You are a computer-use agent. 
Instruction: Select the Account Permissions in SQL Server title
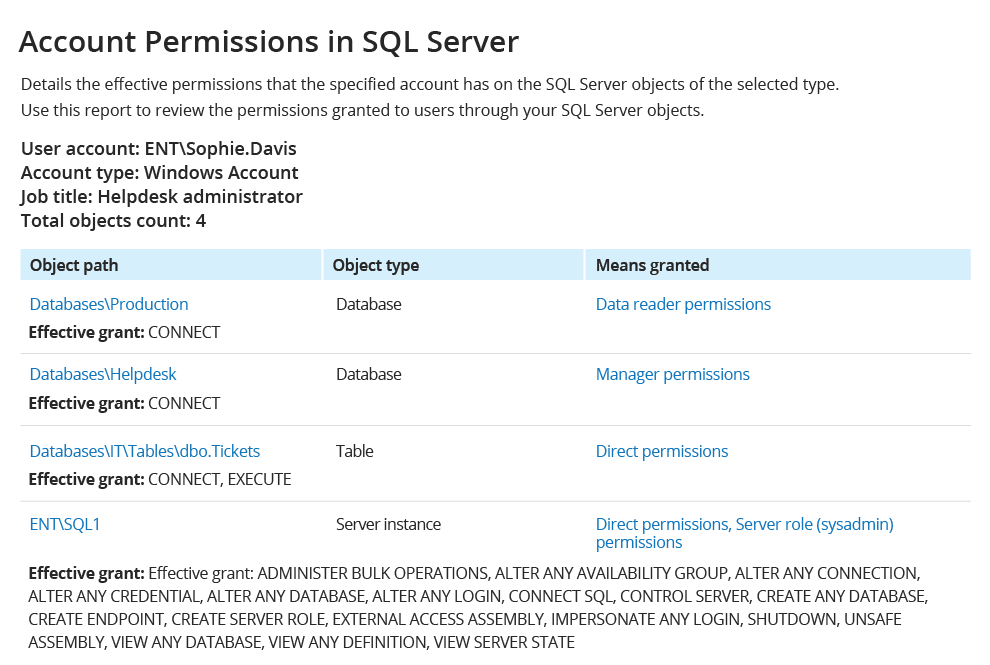pyautogui.click(x=268, y=41)
